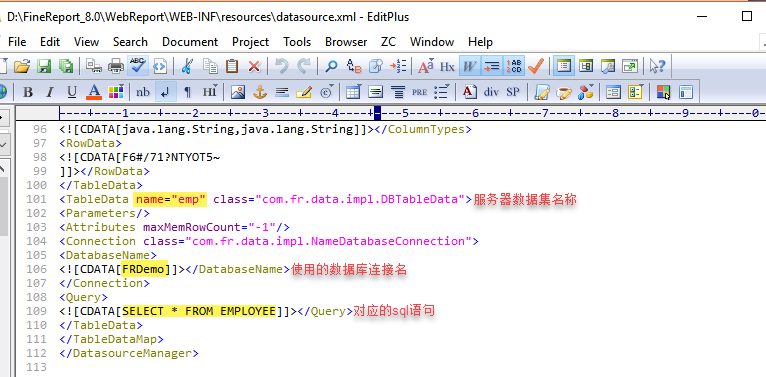This screenshot has height=377, width=766.
Task: Redo the last undone edit
Action: [x=304, y=66]
